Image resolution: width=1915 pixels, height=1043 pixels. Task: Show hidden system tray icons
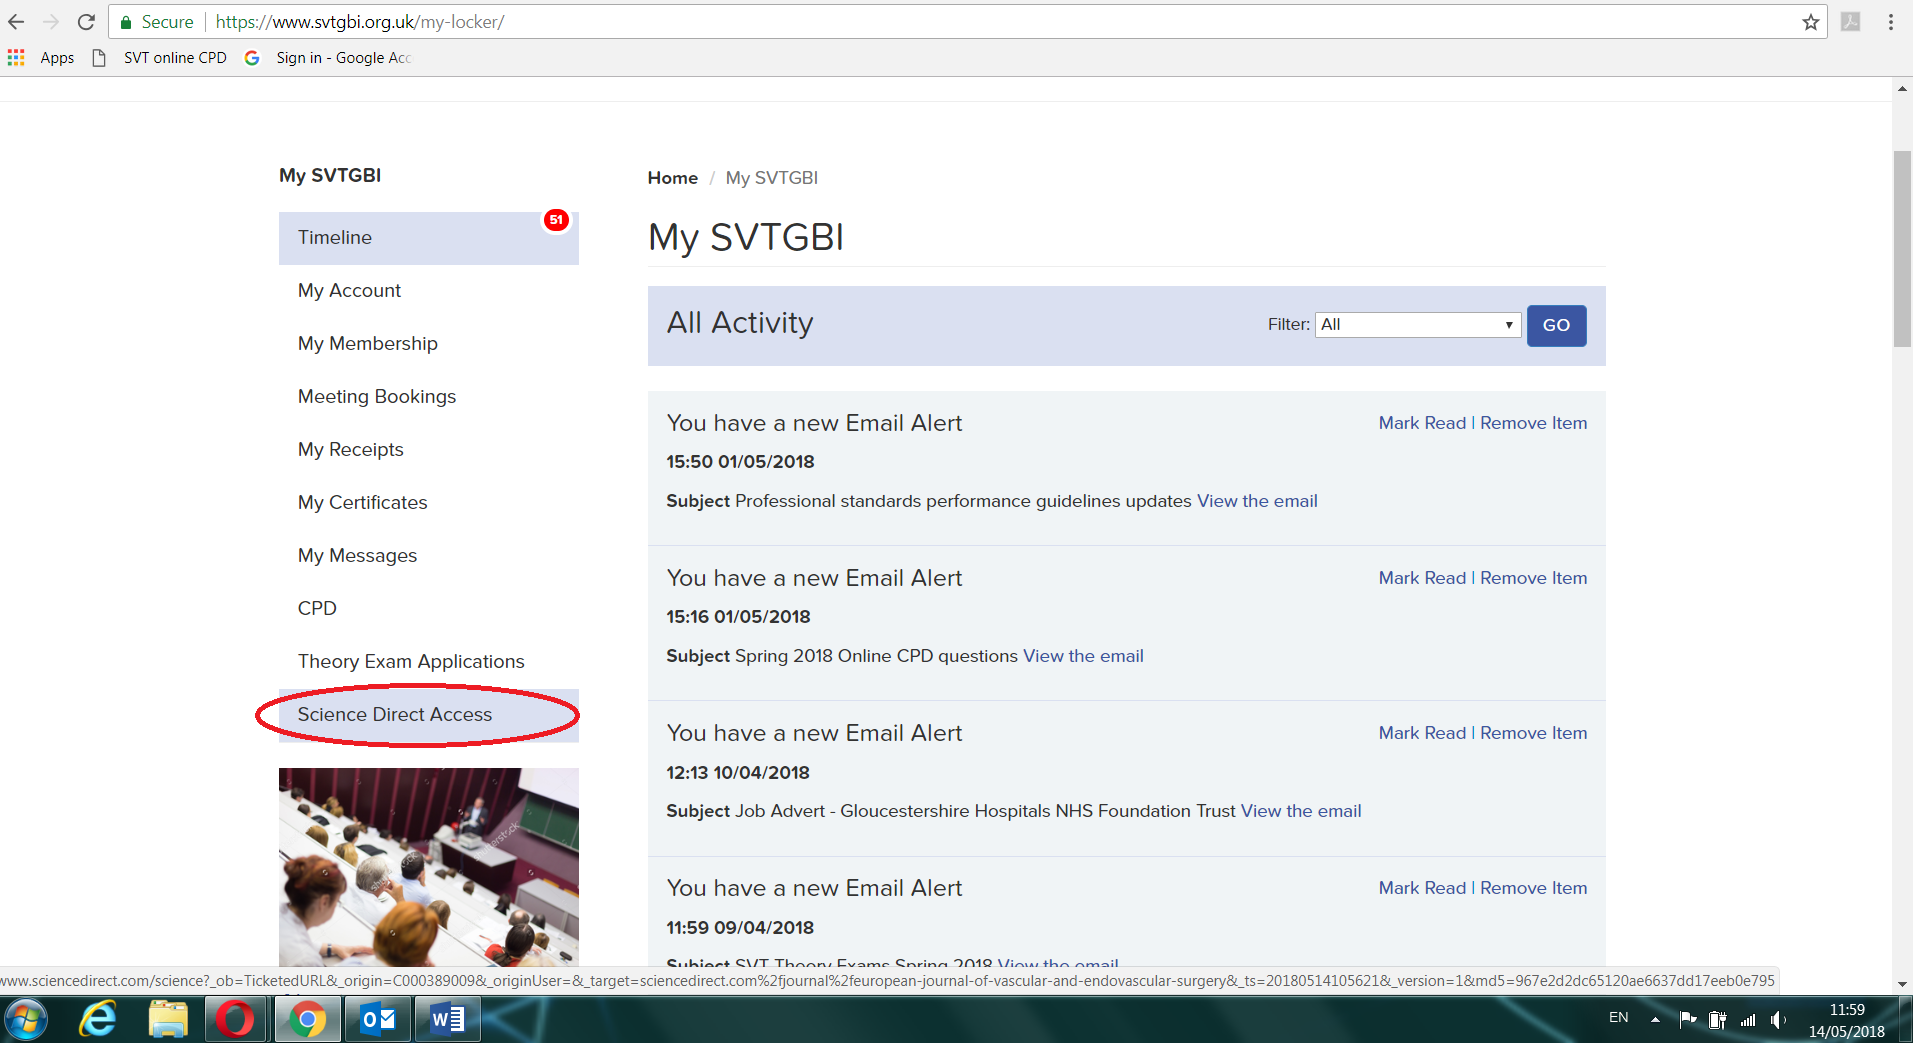[1655, 1019]
